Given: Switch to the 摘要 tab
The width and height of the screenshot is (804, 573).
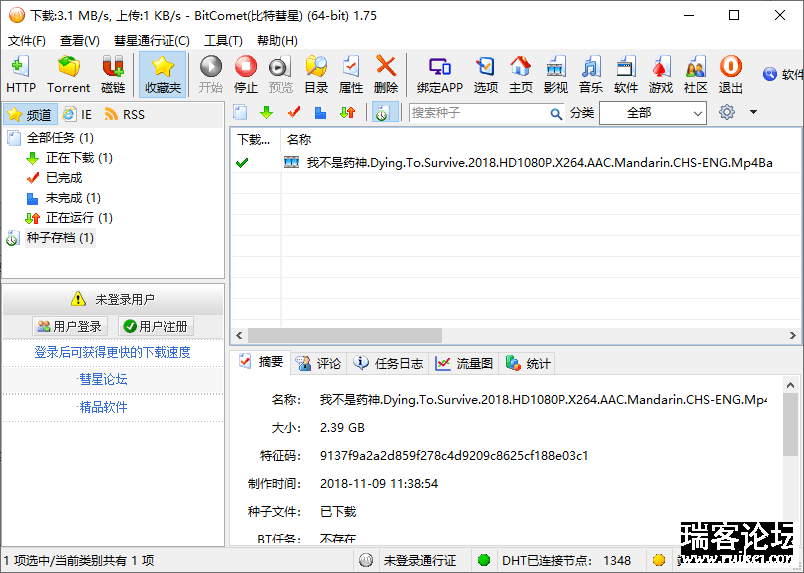Looking at the screenshot, I should 261,362.
